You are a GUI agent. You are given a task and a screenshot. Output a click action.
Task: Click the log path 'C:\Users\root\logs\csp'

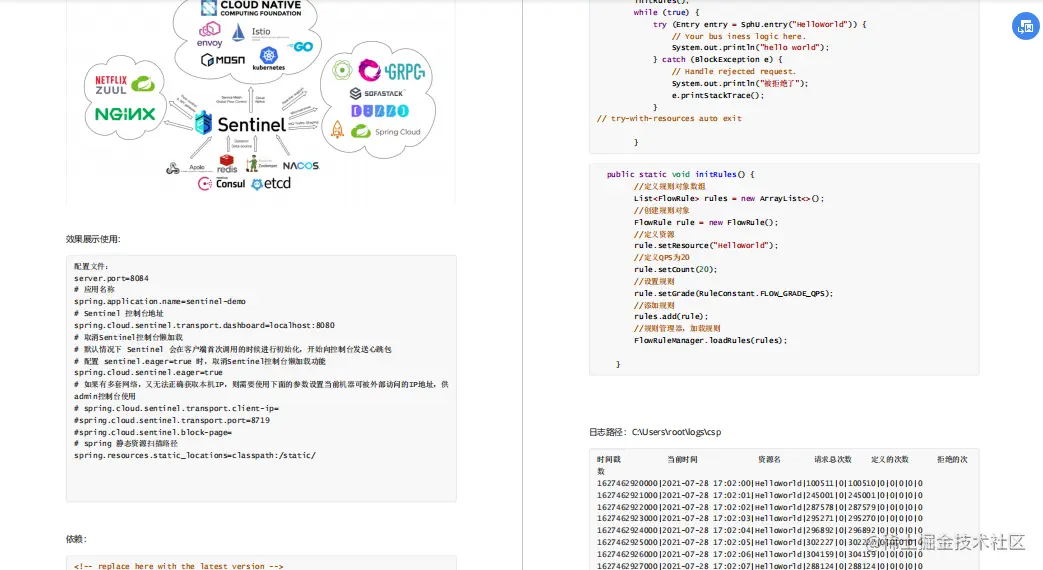coord(676,432)
